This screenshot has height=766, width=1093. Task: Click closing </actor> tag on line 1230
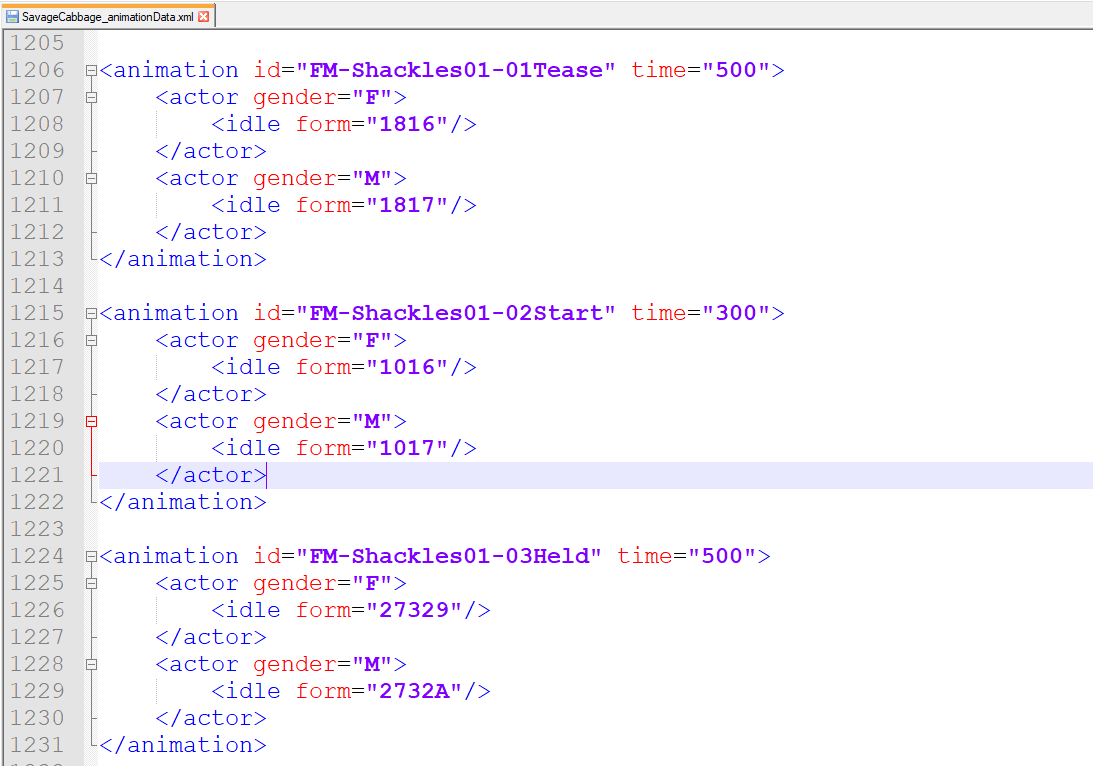[x=211, y=718]
